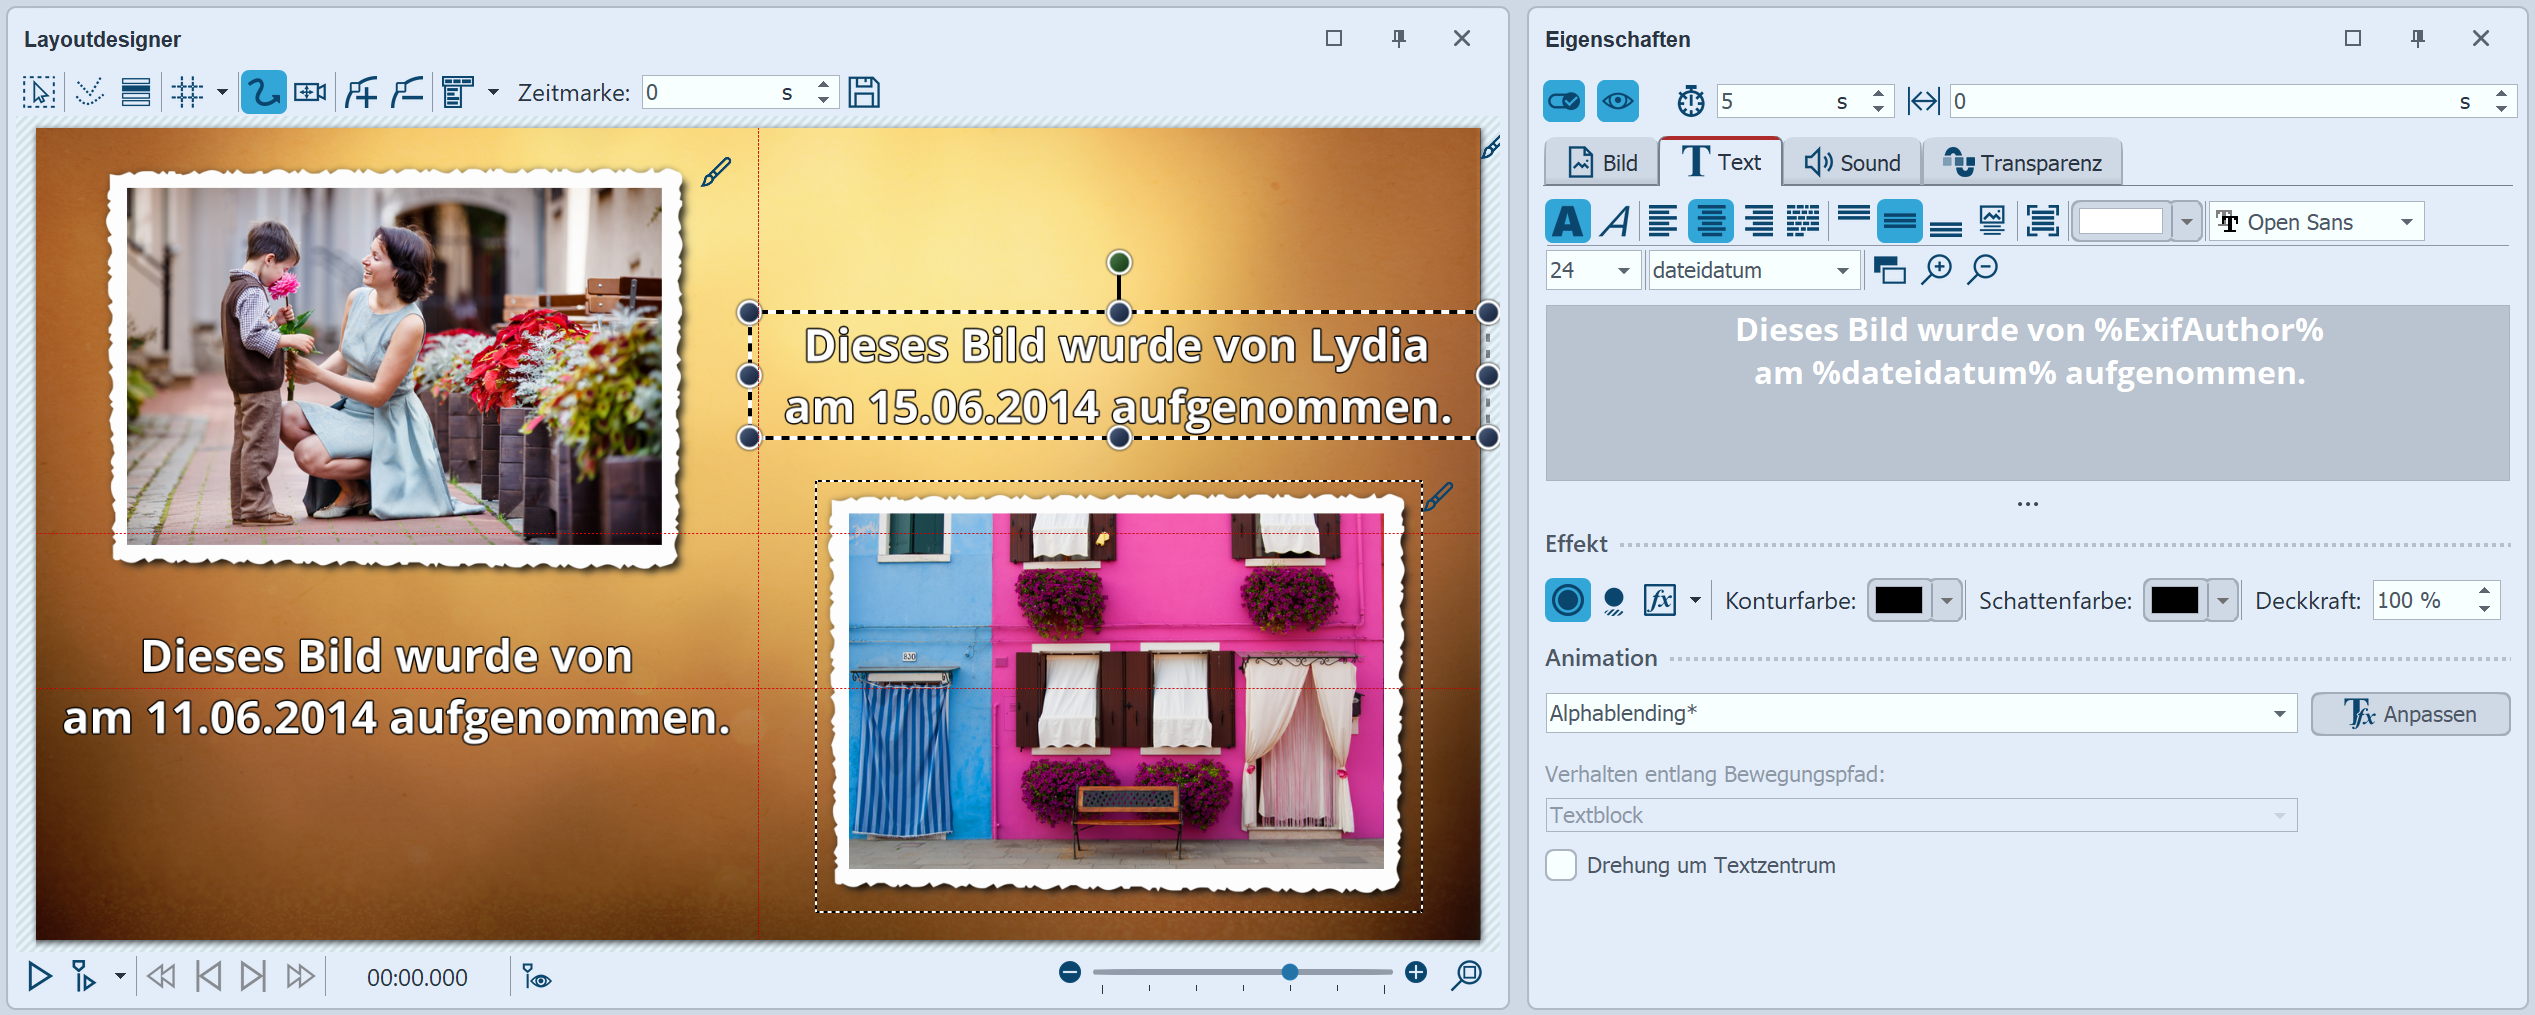This screenshot has height=1015, width=2535.
Task: Enable Drehung um Textzentrum checkbox
Action: tap(1561, 865)
